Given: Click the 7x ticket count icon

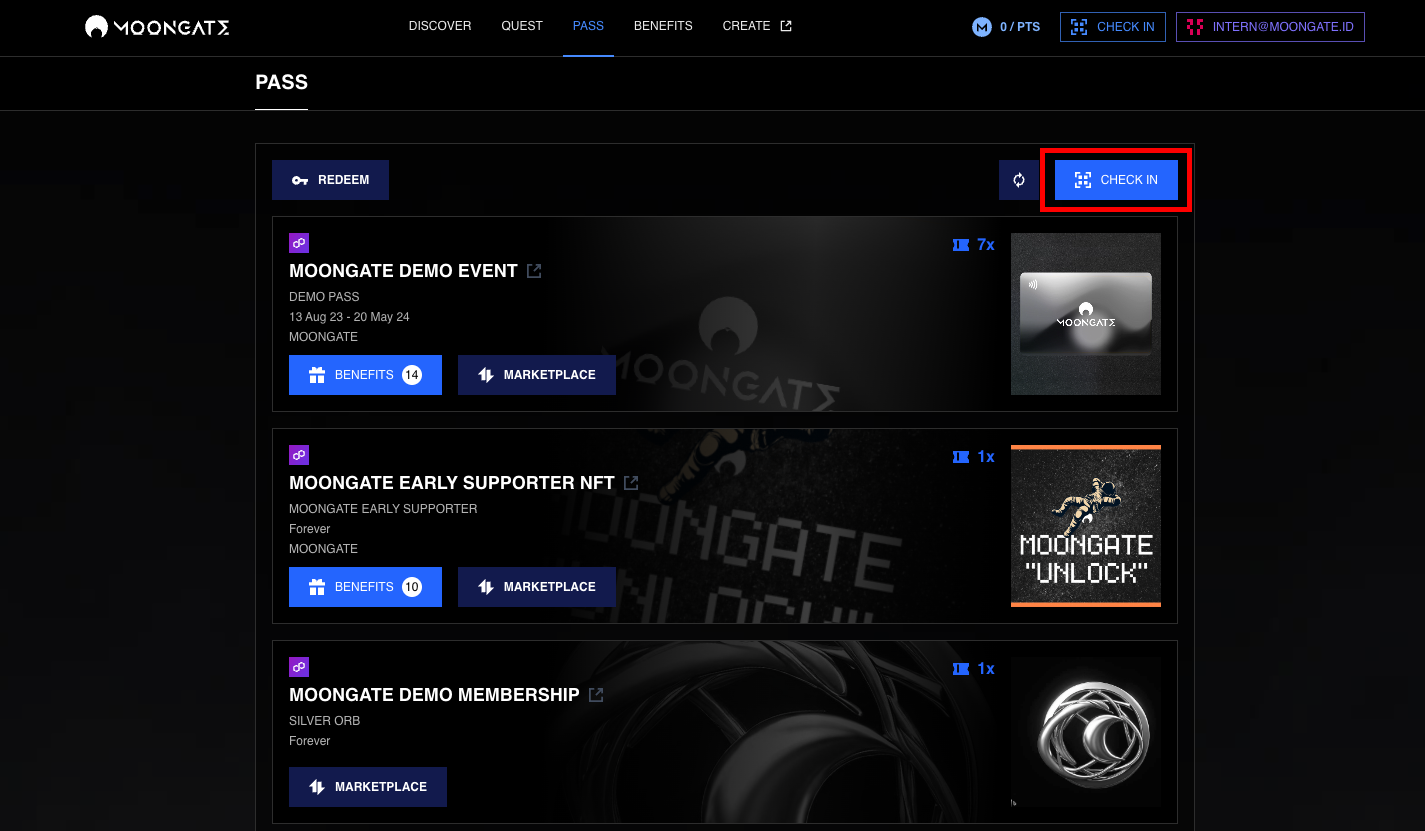Looking at the screenshot, I should click(961, 244).
